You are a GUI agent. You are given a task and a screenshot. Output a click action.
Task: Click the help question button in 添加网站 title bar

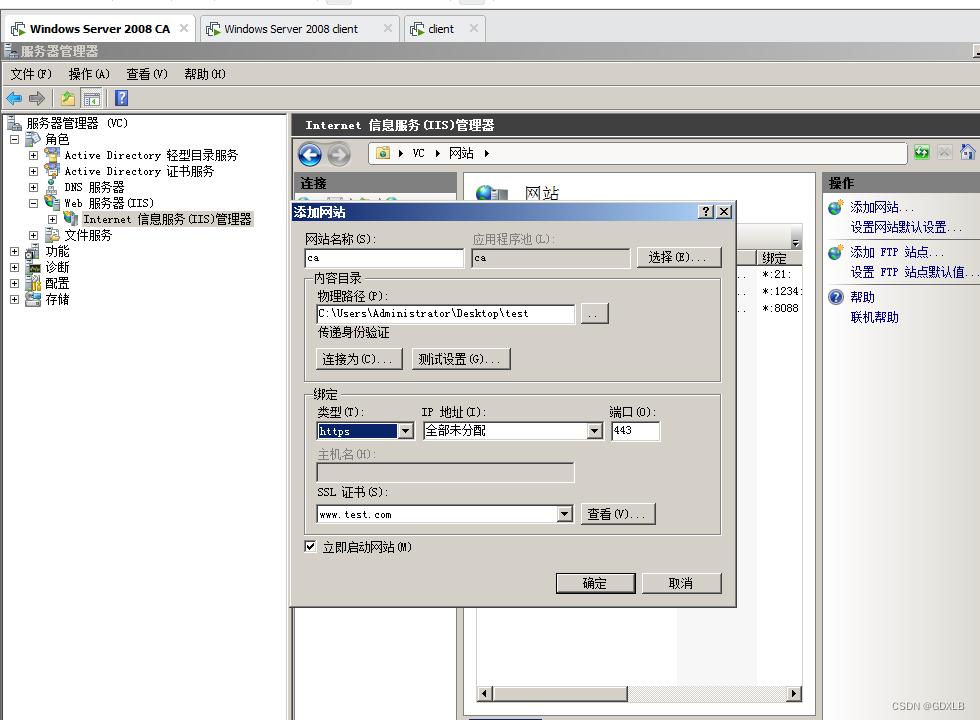706,212
